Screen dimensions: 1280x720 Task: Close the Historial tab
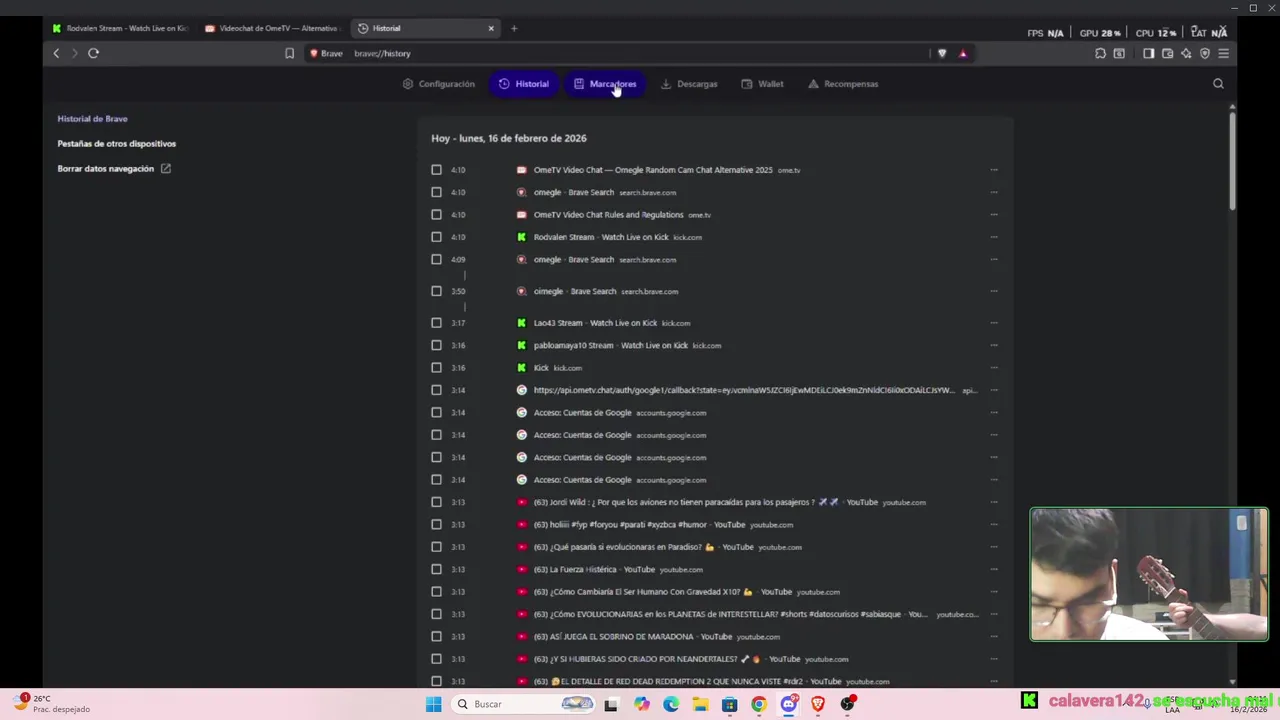click(491, 28)
